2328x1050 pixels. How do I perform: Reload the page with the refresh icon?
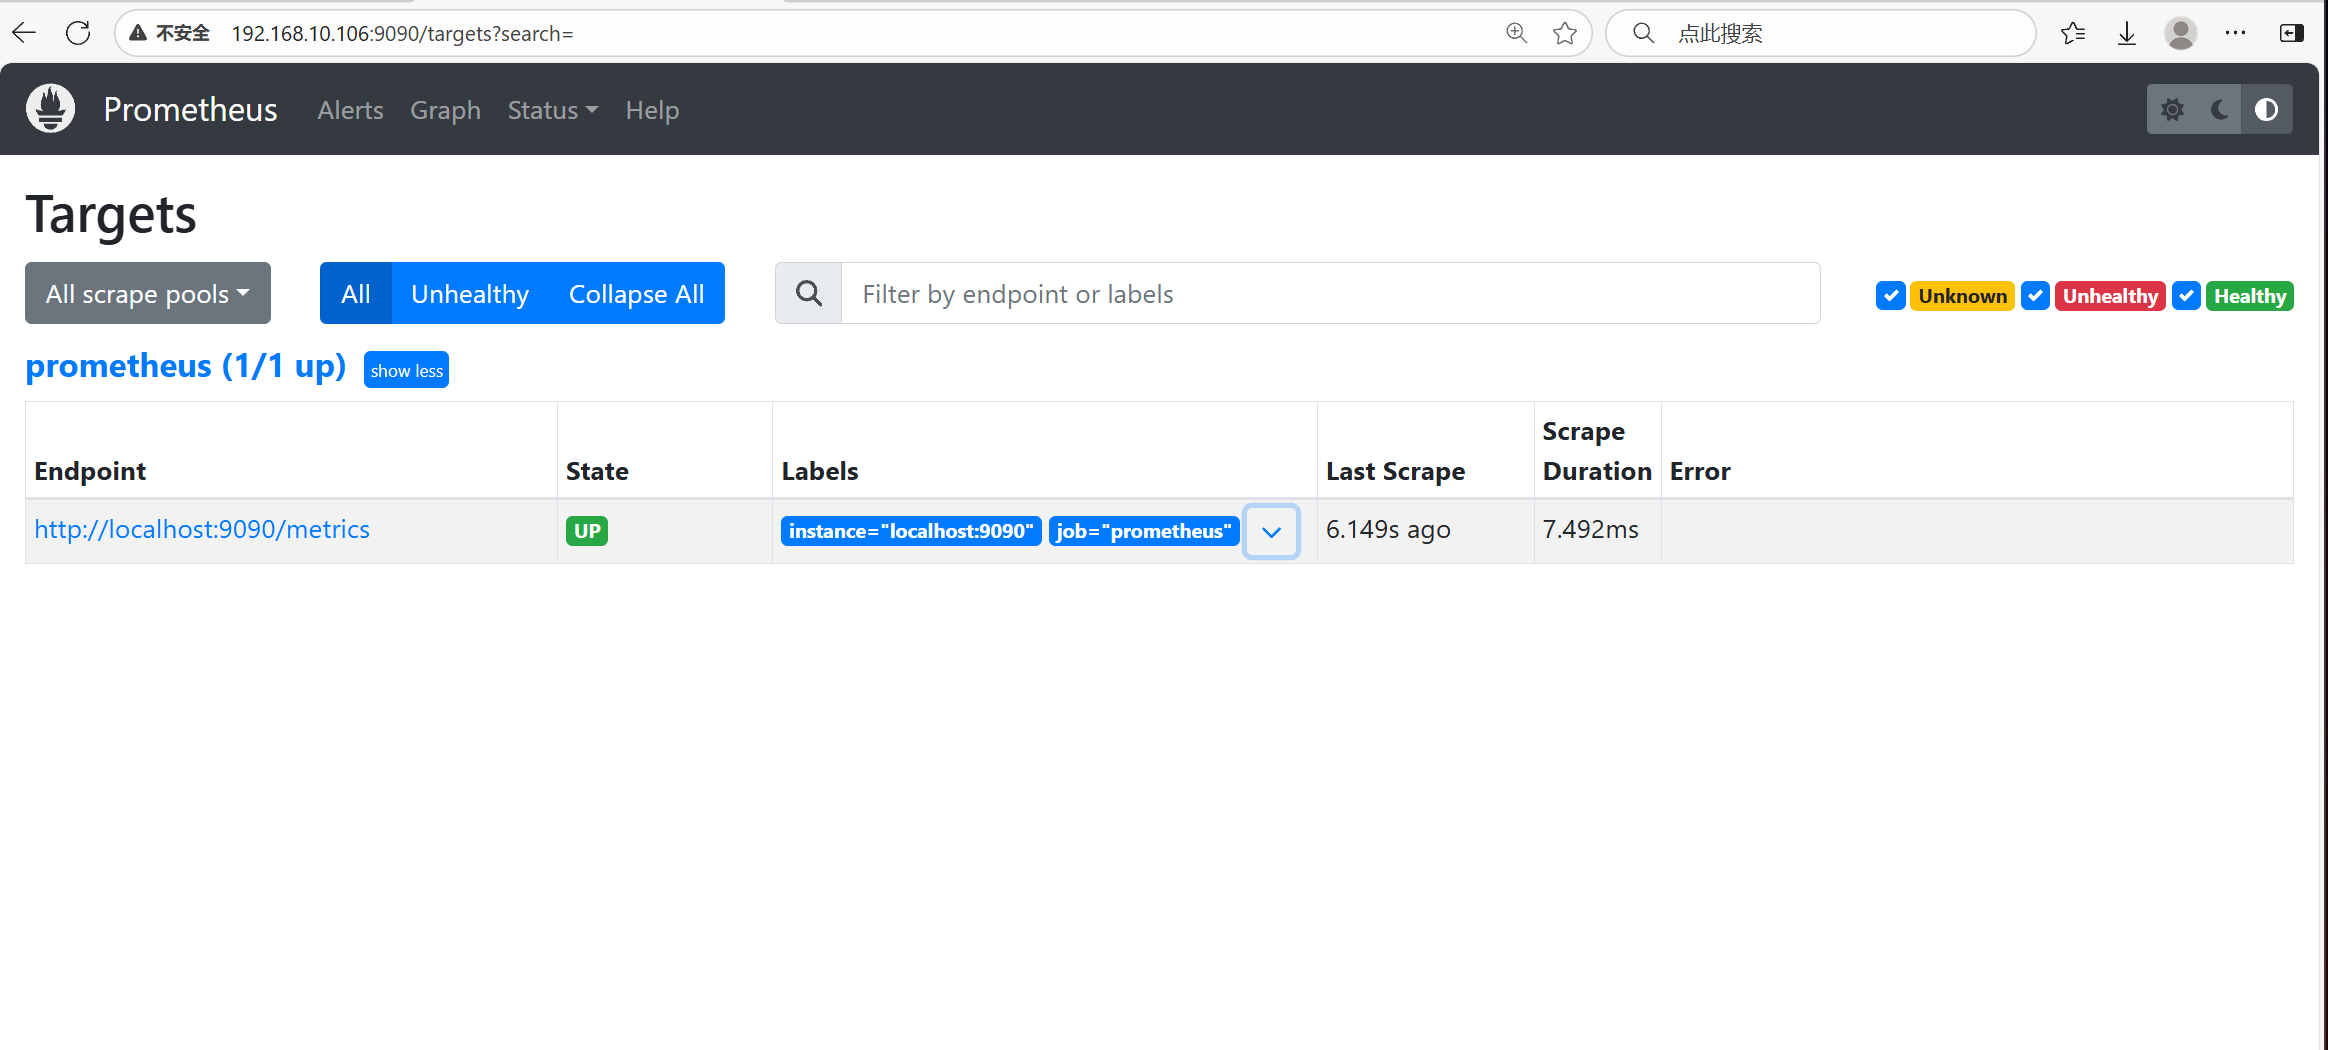coord(78,33)
